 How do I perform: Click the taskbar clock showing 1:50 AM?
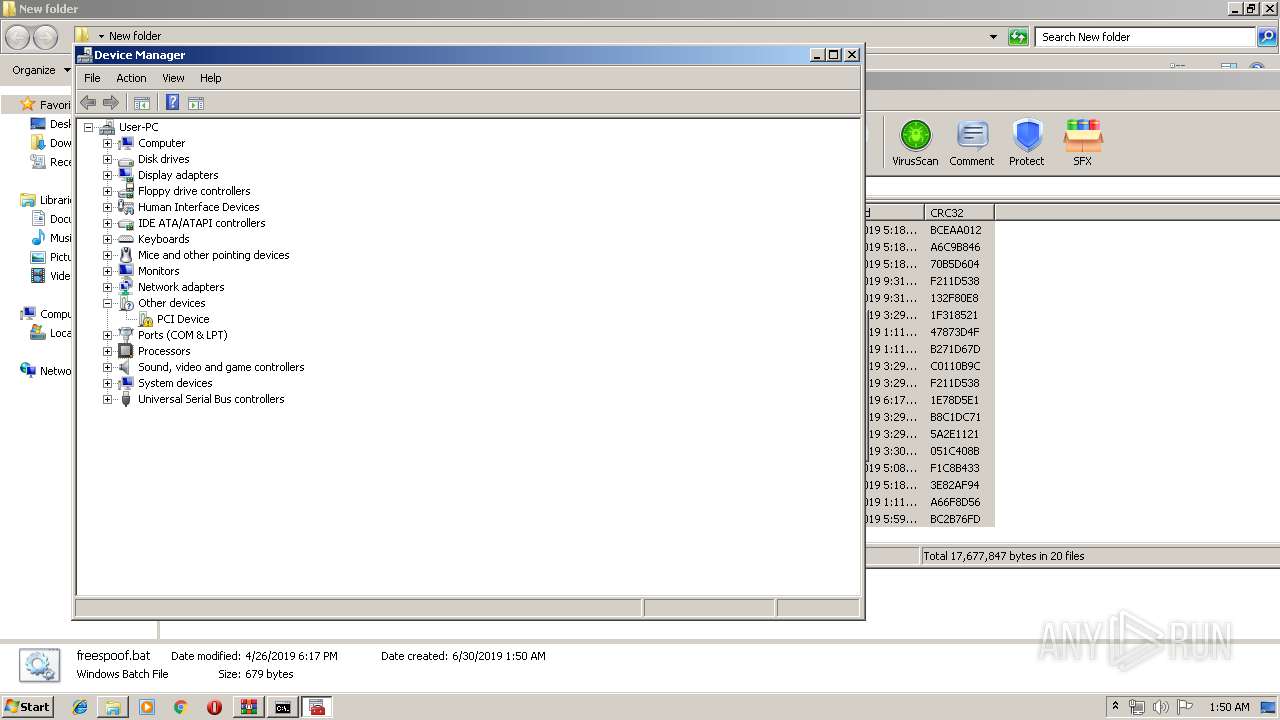[x=1229, y=707]
